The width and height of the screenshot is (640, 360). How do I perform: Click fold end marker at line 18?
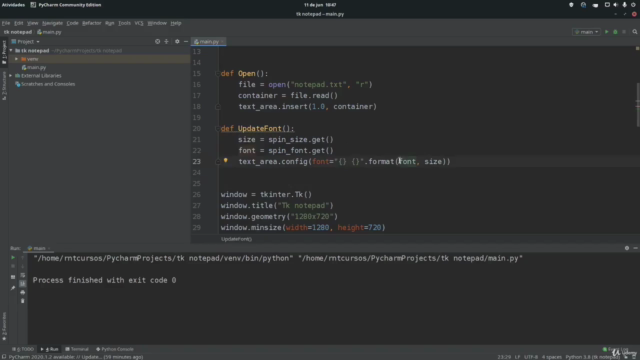point(218,107)
